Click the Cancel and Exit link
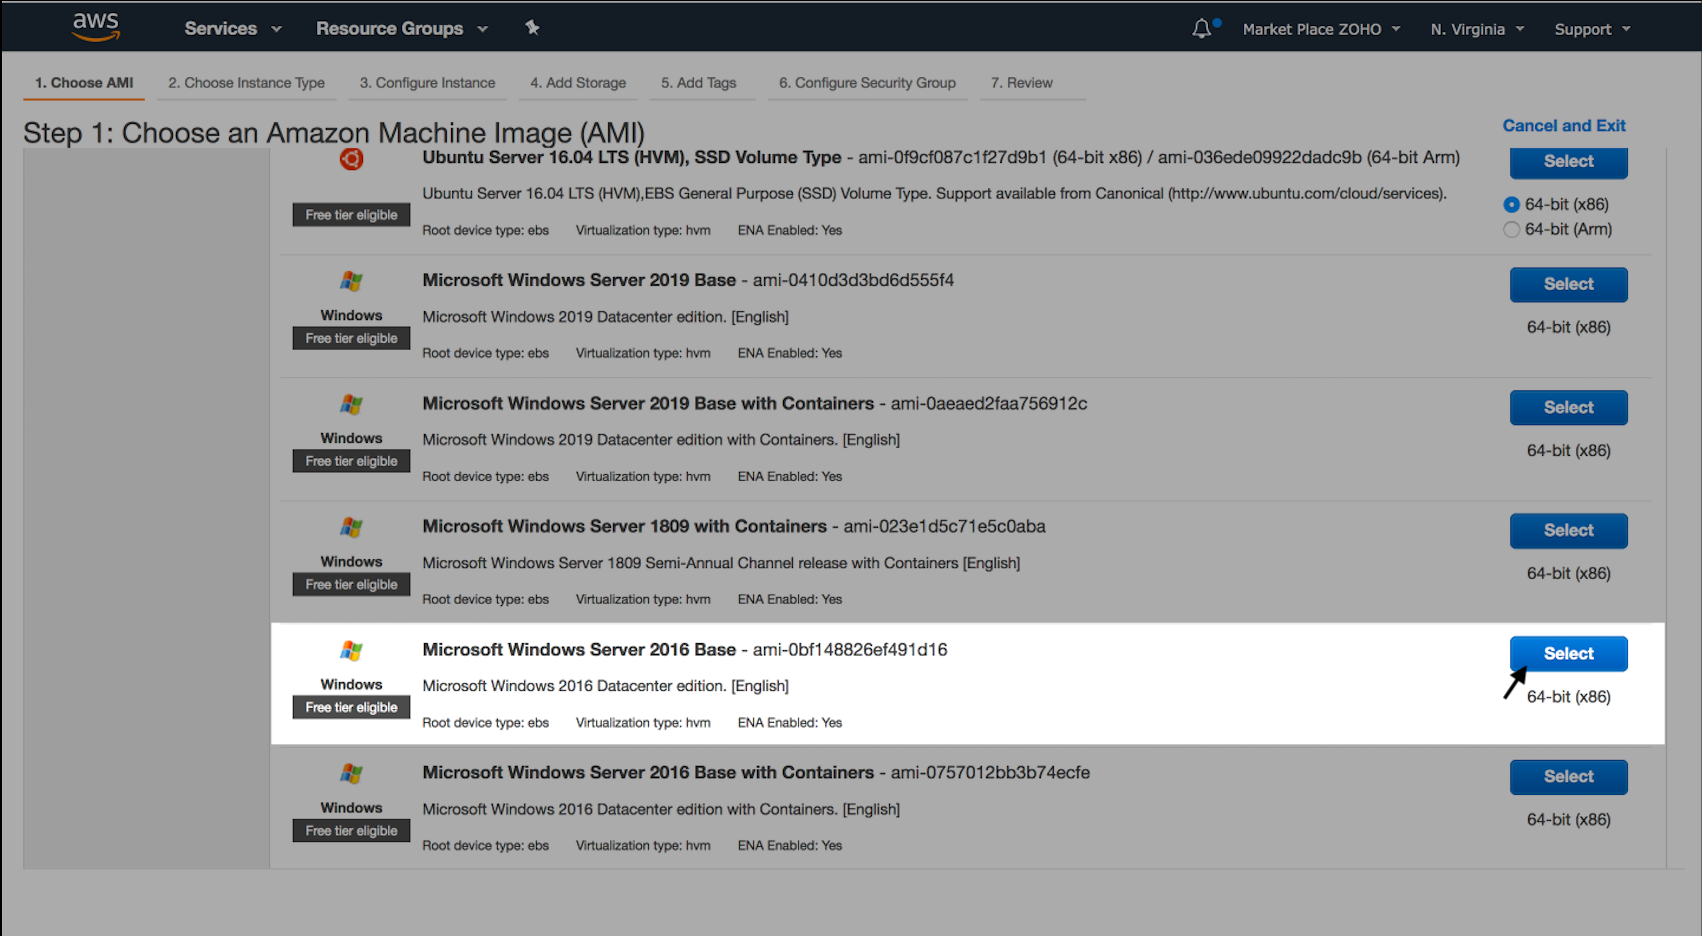This screenshot has width=1702, height=936. [x=1564, y=126]
